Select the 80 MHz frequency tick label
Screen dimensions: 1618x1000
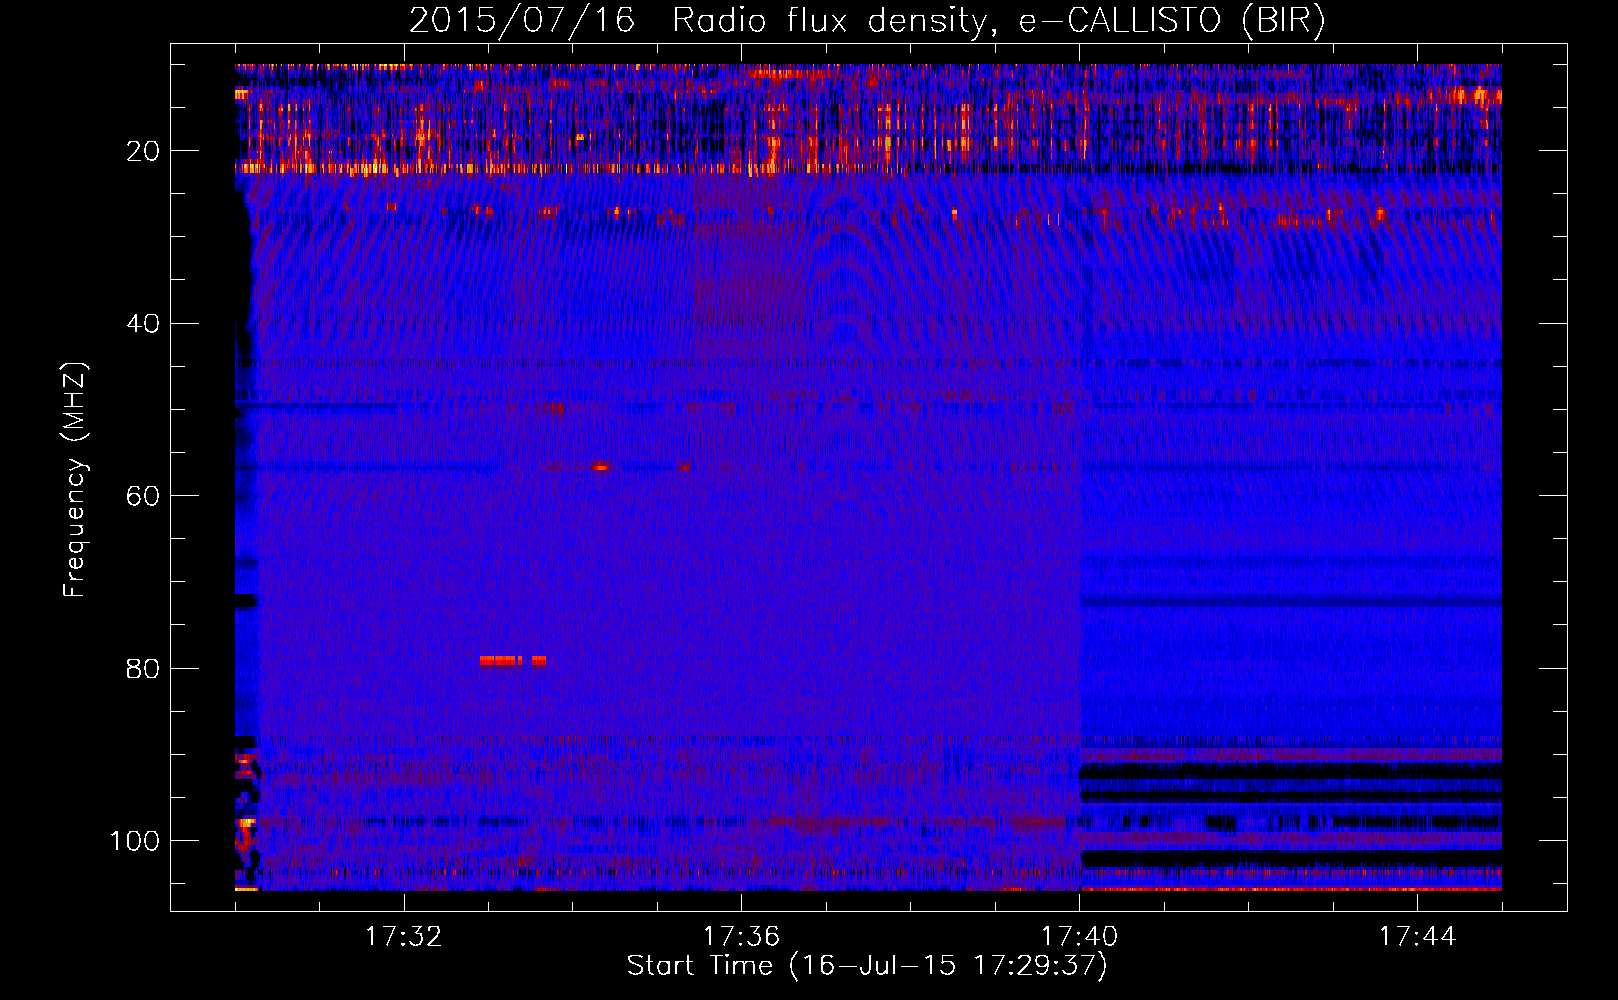pyautogui.click(x=143, y=668)
